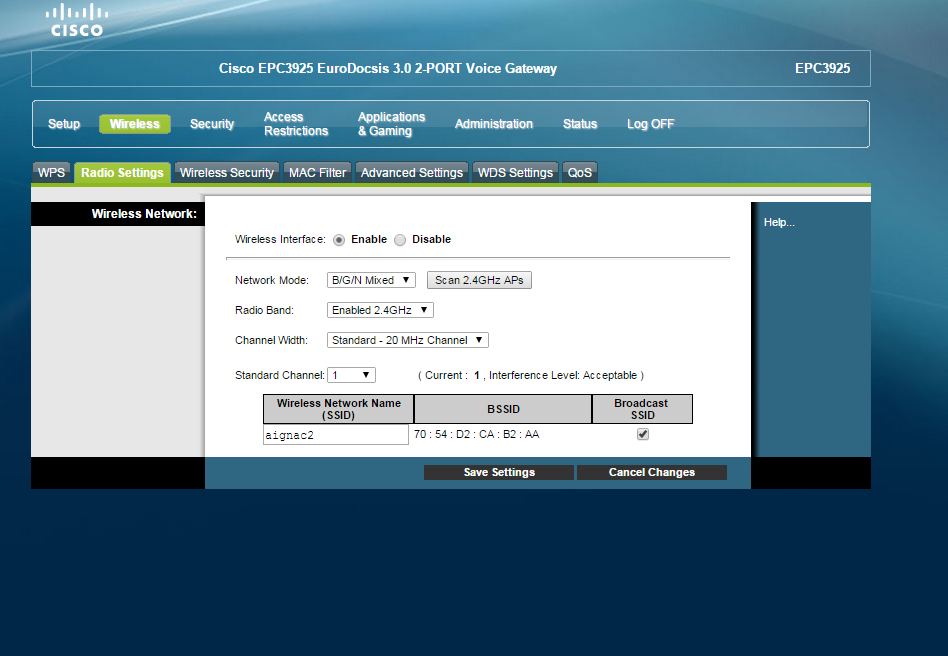
Task: Open the Standard Channel dropdown
Action: click(351, 375)
